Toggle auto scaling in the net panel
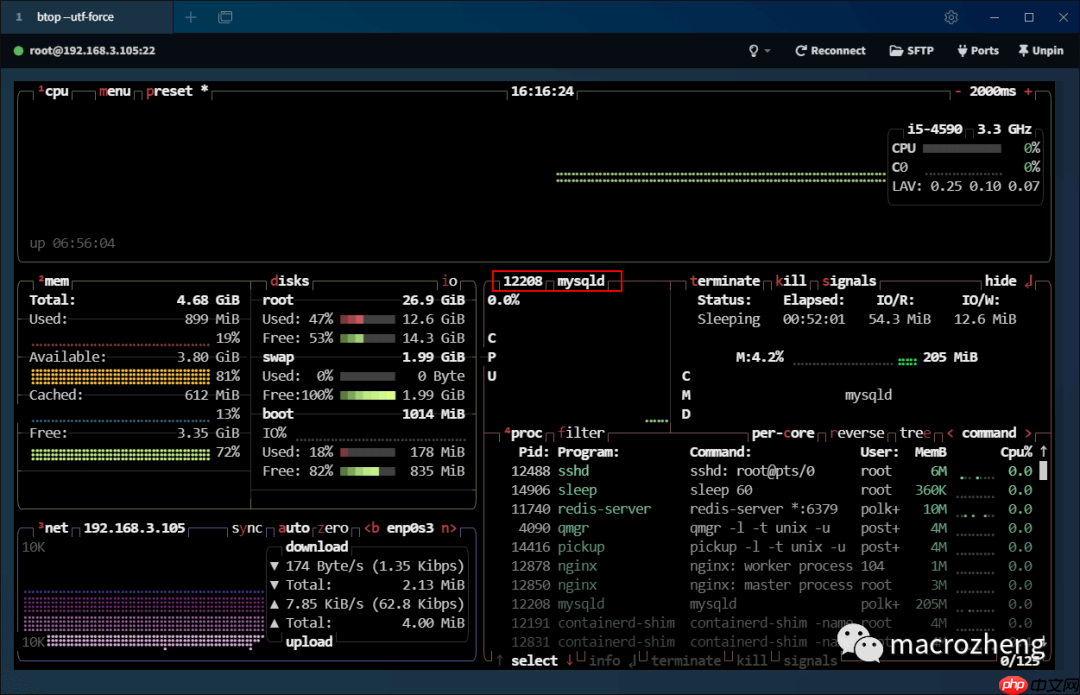 click(x=294, y=527)
